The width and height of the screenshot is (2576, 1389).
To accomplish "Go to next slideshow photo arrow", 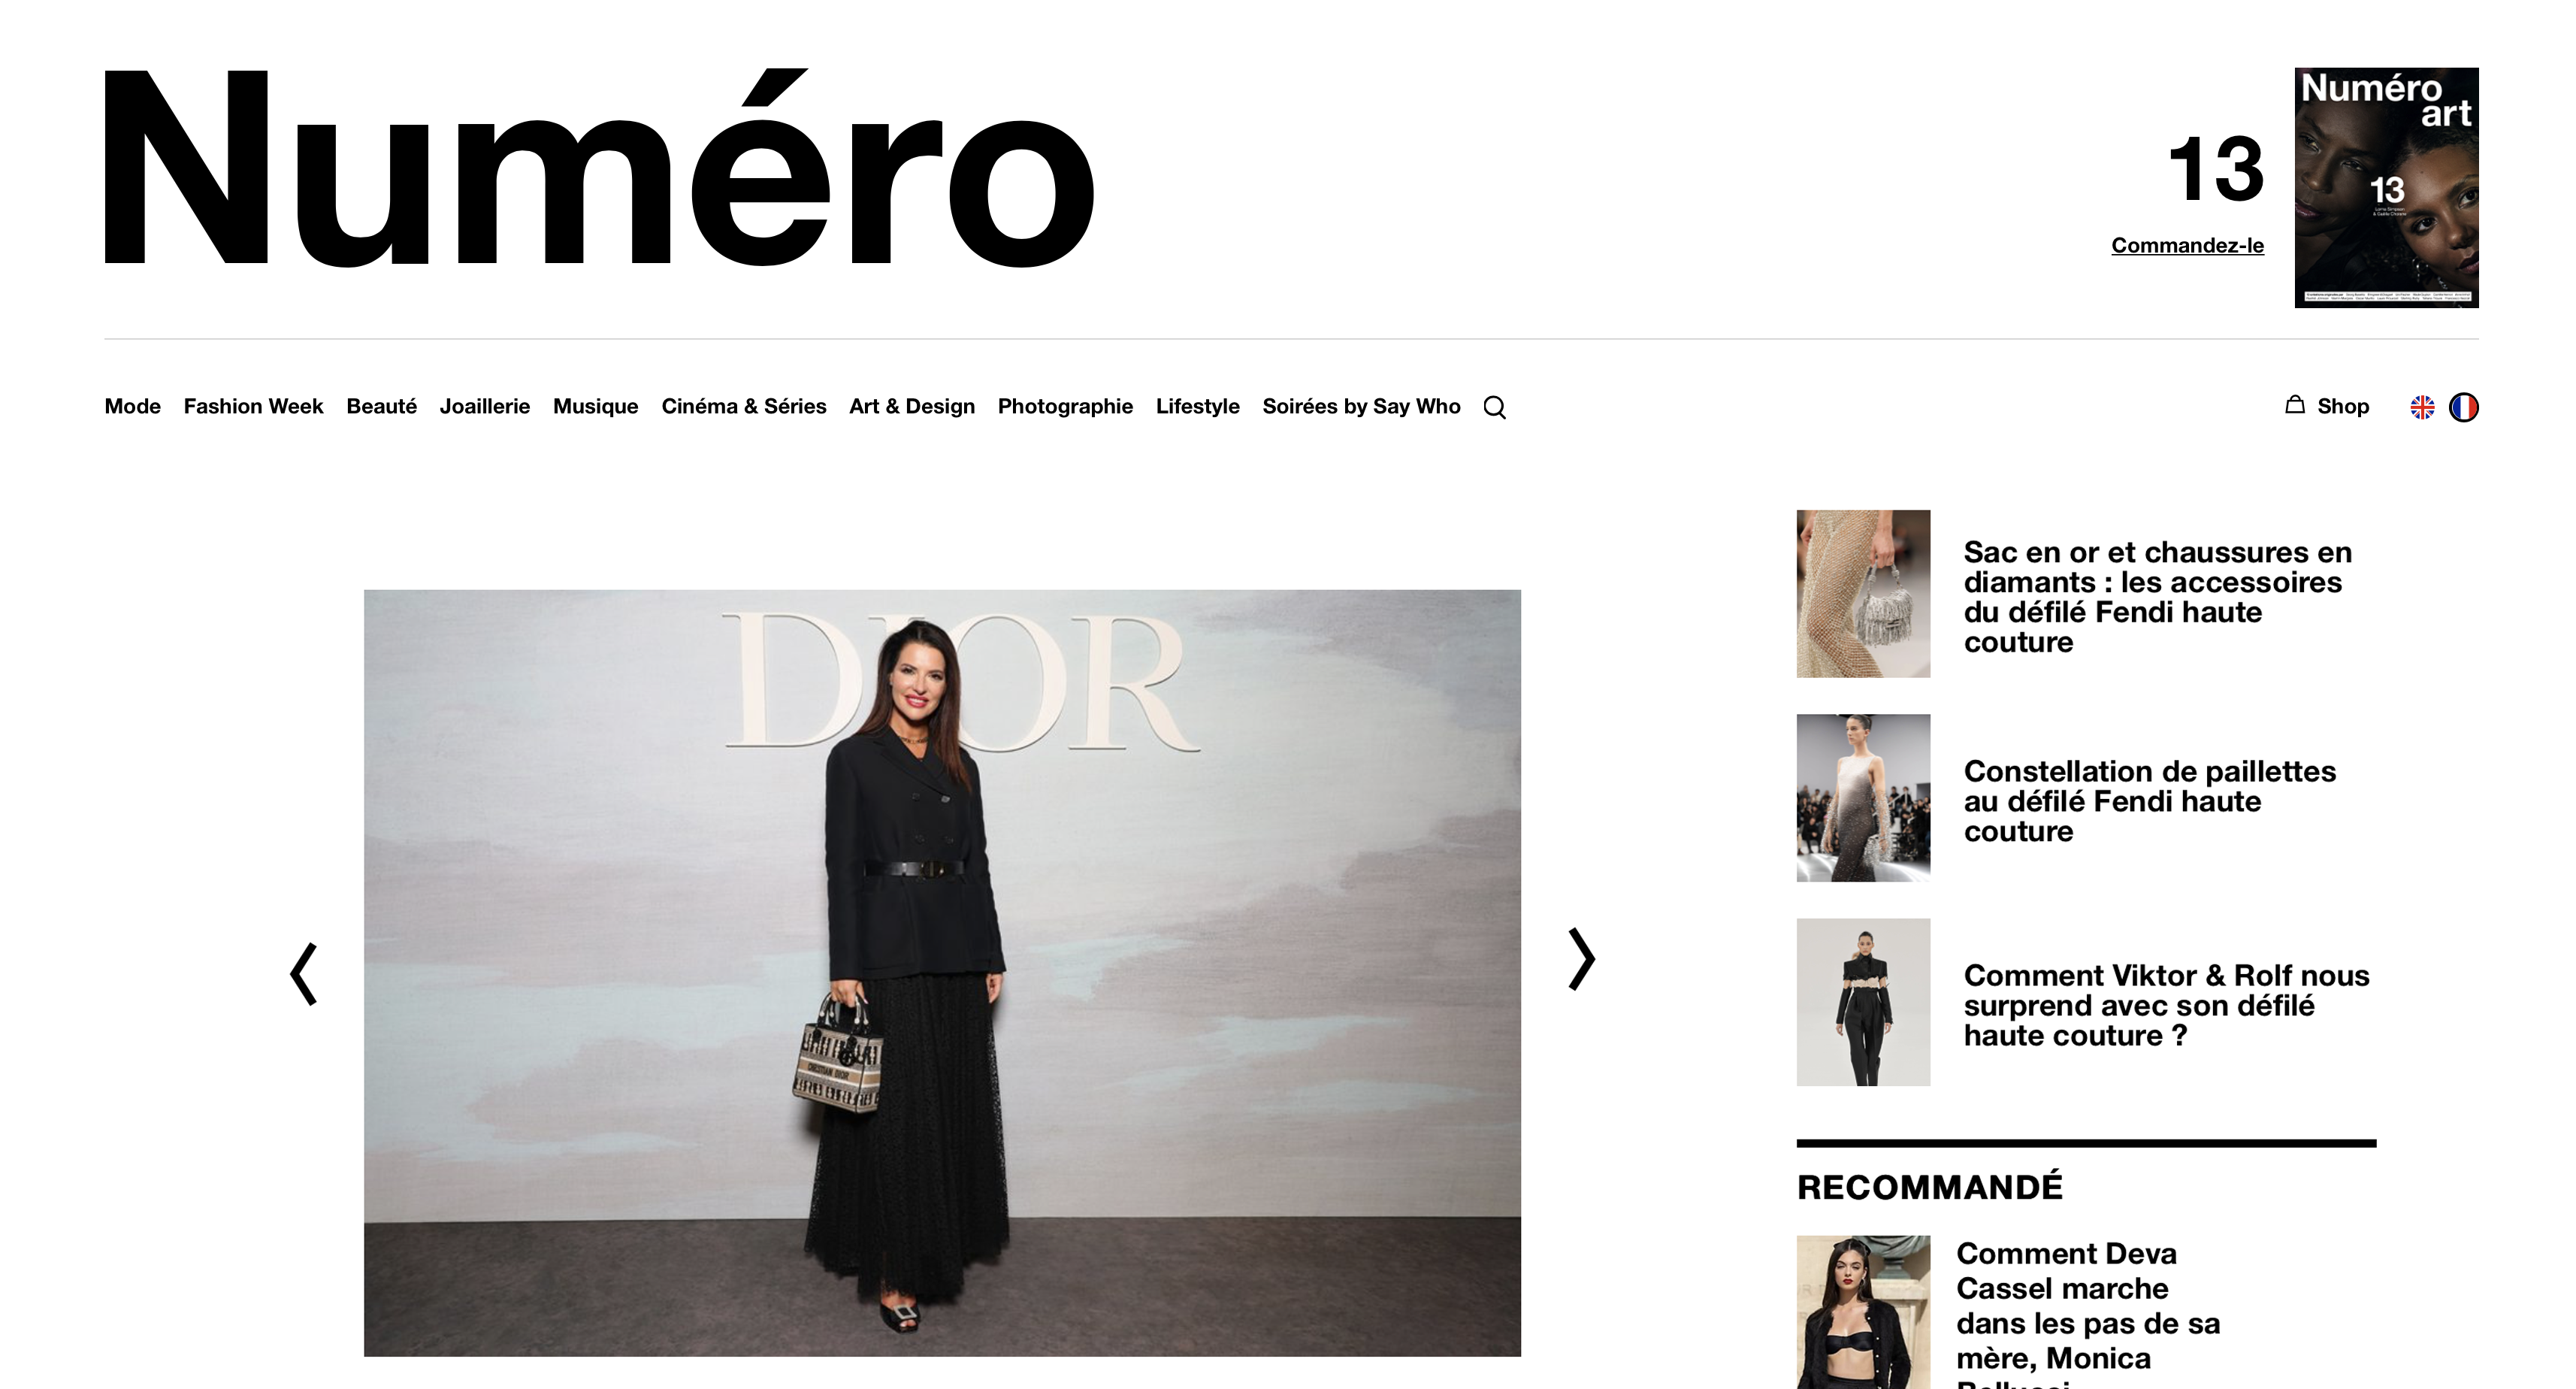I will pyautogui.click(x=1581, y=959).
